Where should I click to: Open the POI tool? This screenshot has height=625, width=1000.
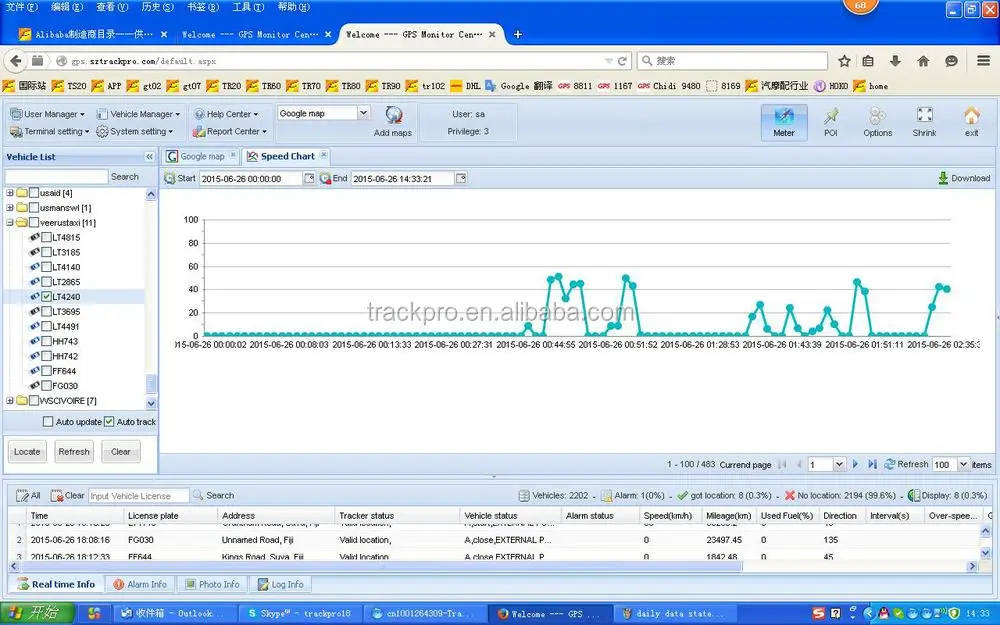click(830, 120)
